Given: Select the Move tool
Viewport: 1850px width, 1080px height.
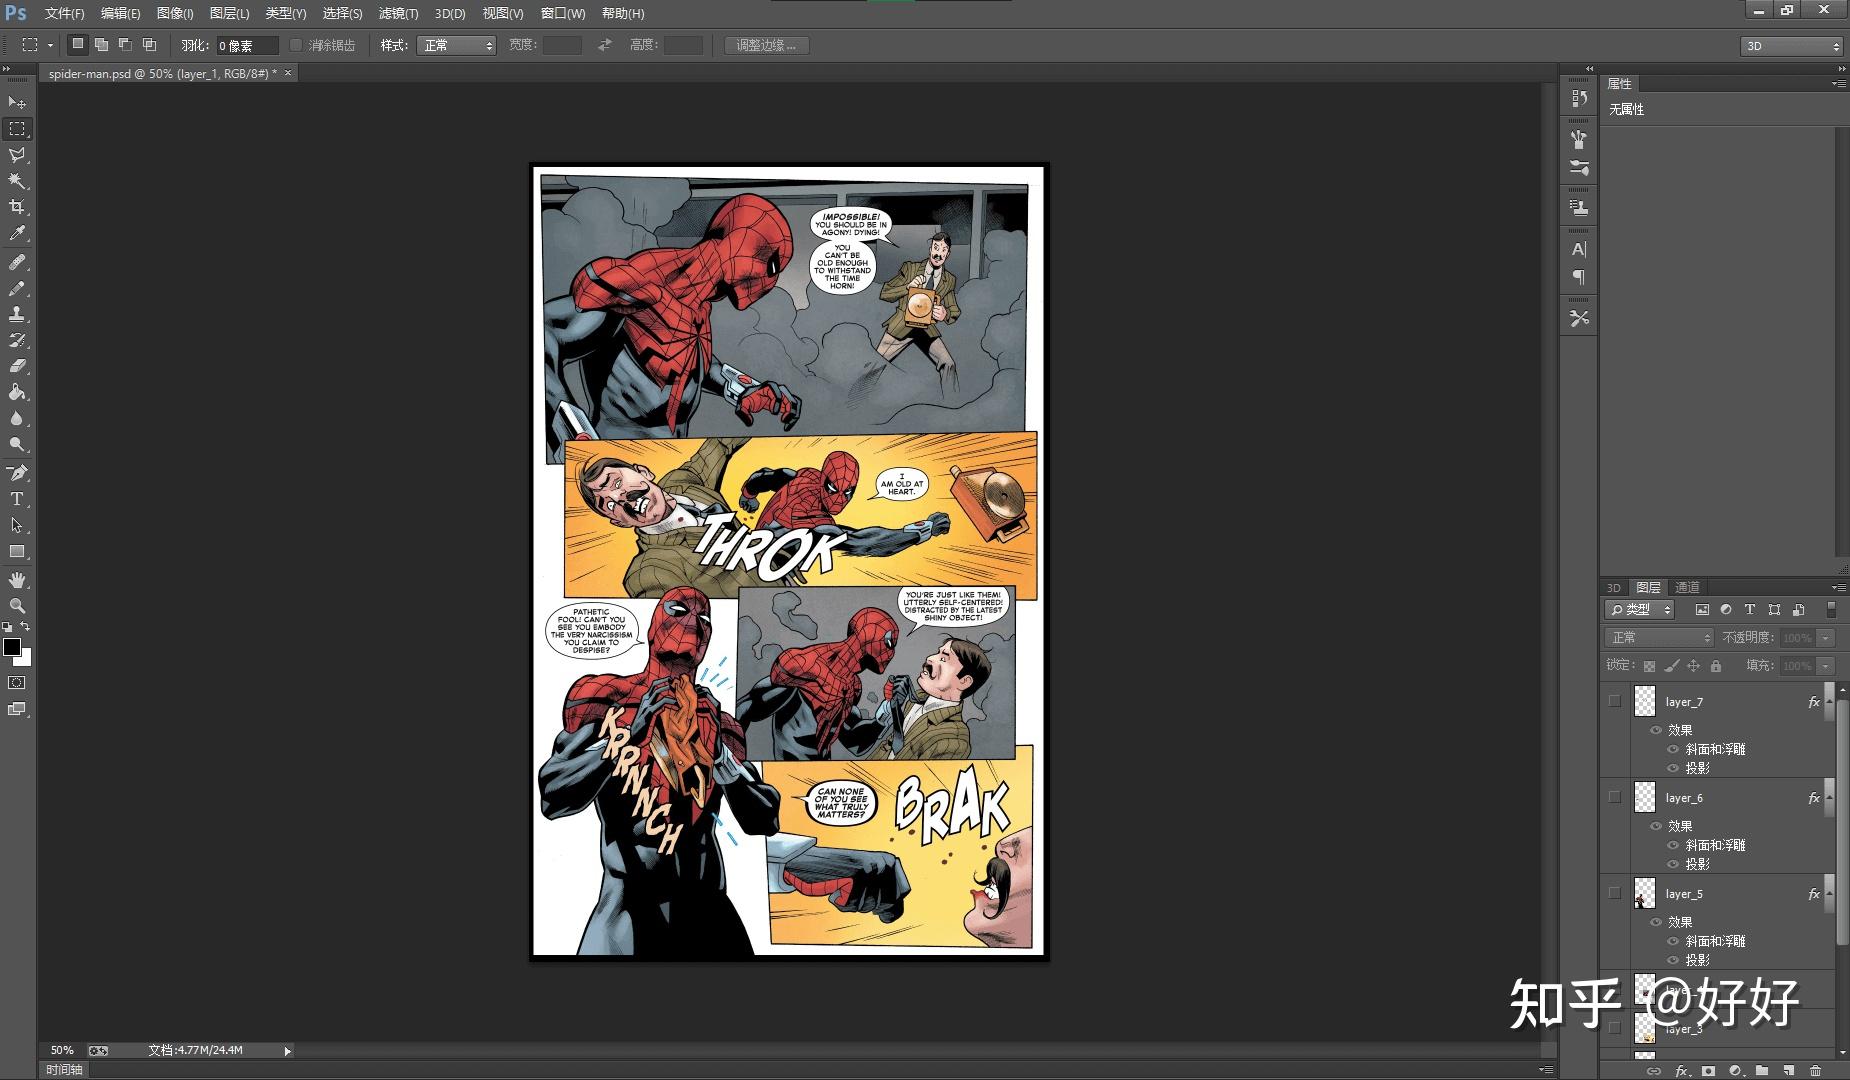Looking at the screenshot, I should pyautogui.click(x=17, y=103).
